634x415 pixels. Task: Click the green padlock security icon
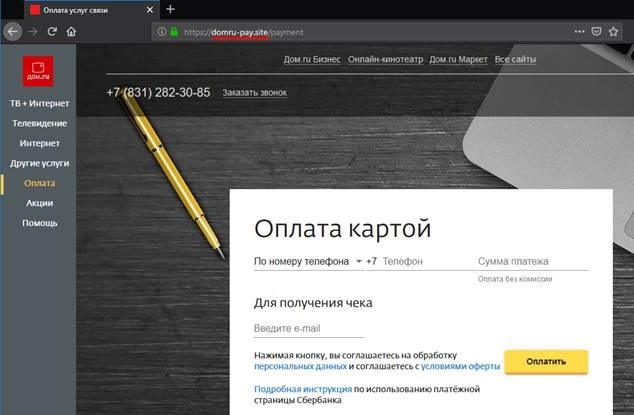(x=174, y=32)
